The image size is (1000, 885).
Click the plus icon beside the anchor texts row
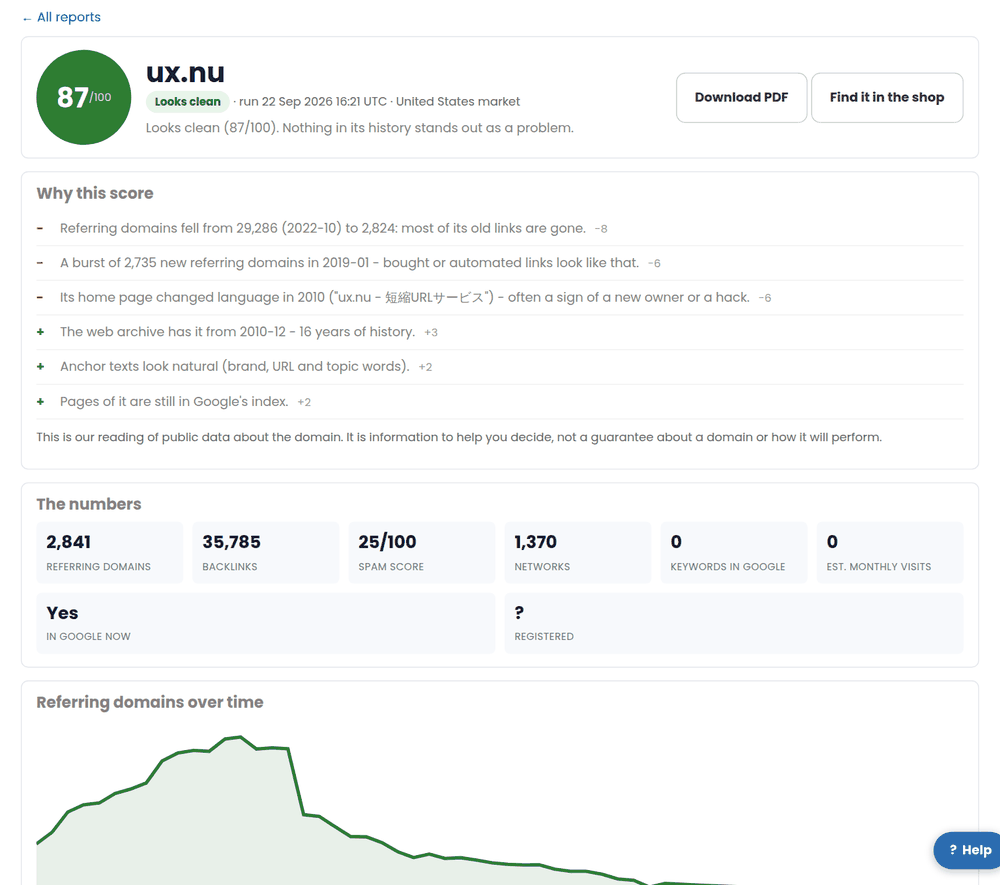40,366
